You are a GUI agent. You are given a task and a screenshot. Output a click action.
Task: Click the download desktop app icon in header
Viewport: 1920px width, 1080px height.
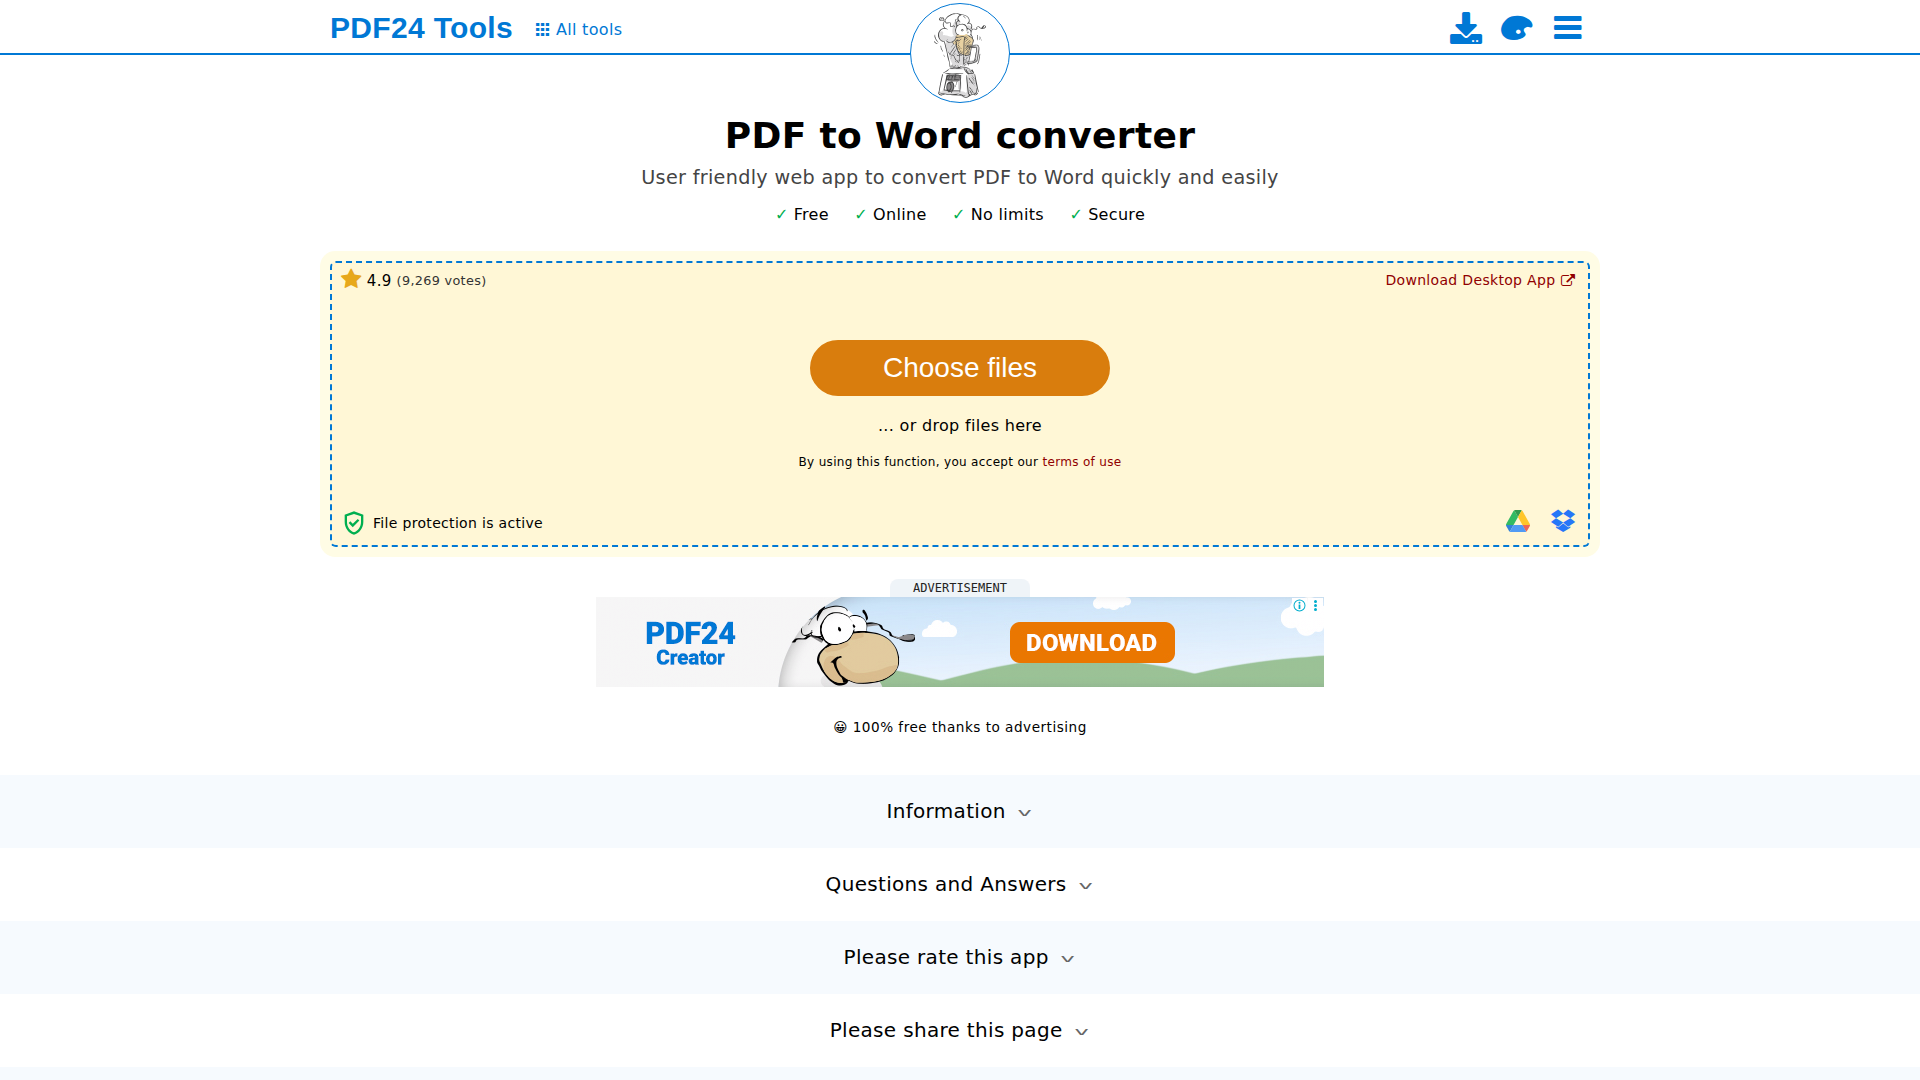pyautogui.click(x=1466, y=28)
